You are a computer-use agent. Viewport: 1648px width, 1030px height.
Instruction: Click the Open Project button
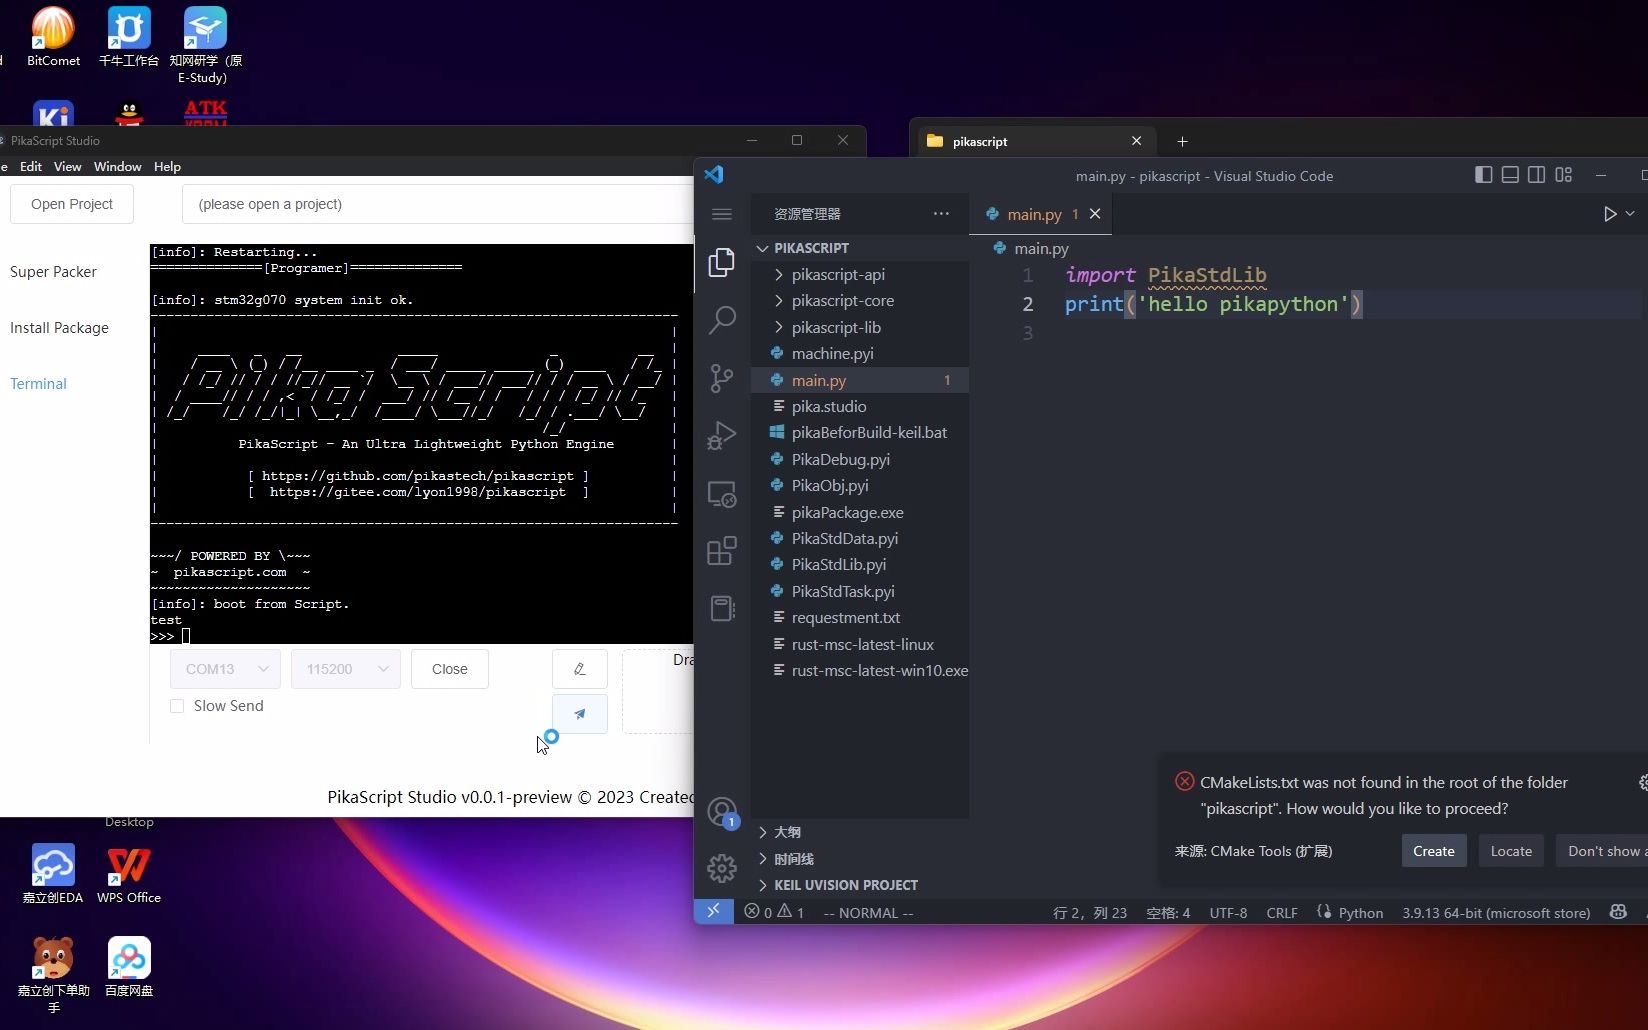click(x=71, y=203)
